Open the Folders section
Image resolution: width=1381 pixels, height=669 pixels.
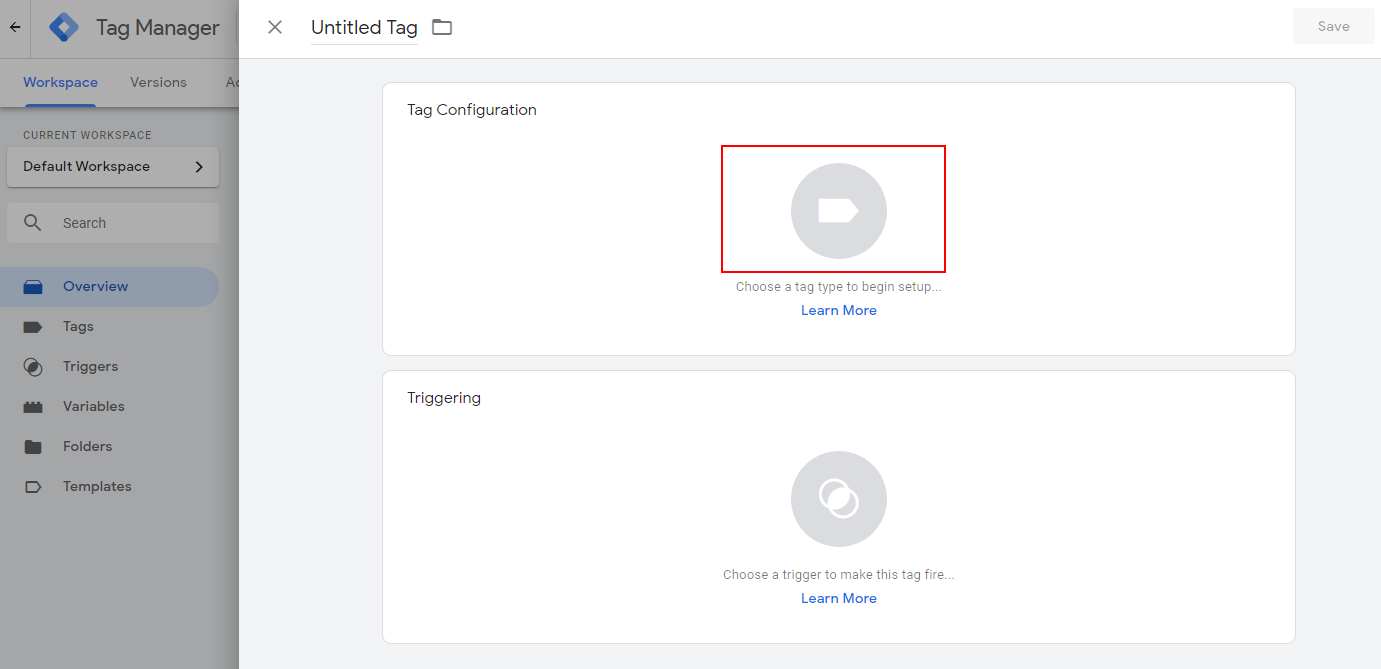click(87, 446)
